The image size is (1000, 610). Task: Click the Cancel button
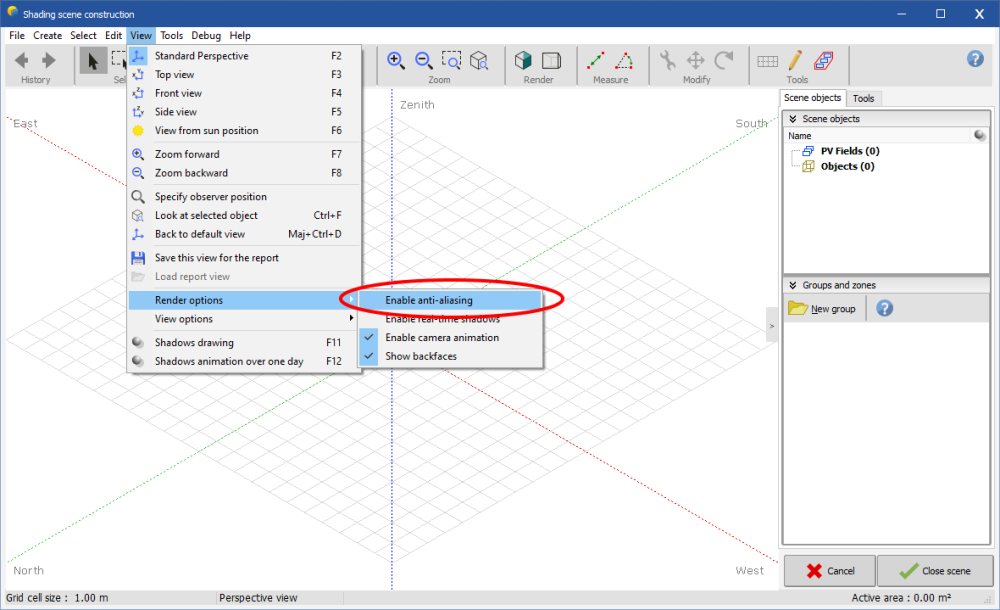(x=830, y=571)
